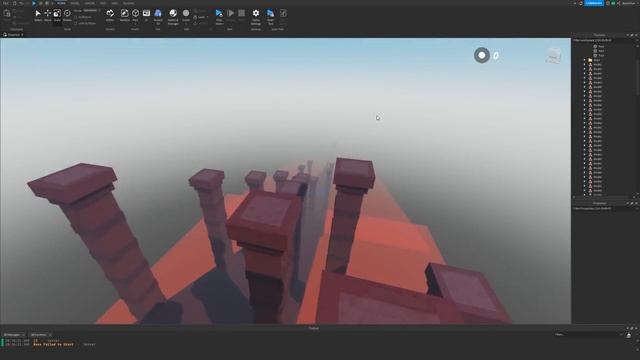
Task: Open the Material Manager
Action: [x=173, y=16]
